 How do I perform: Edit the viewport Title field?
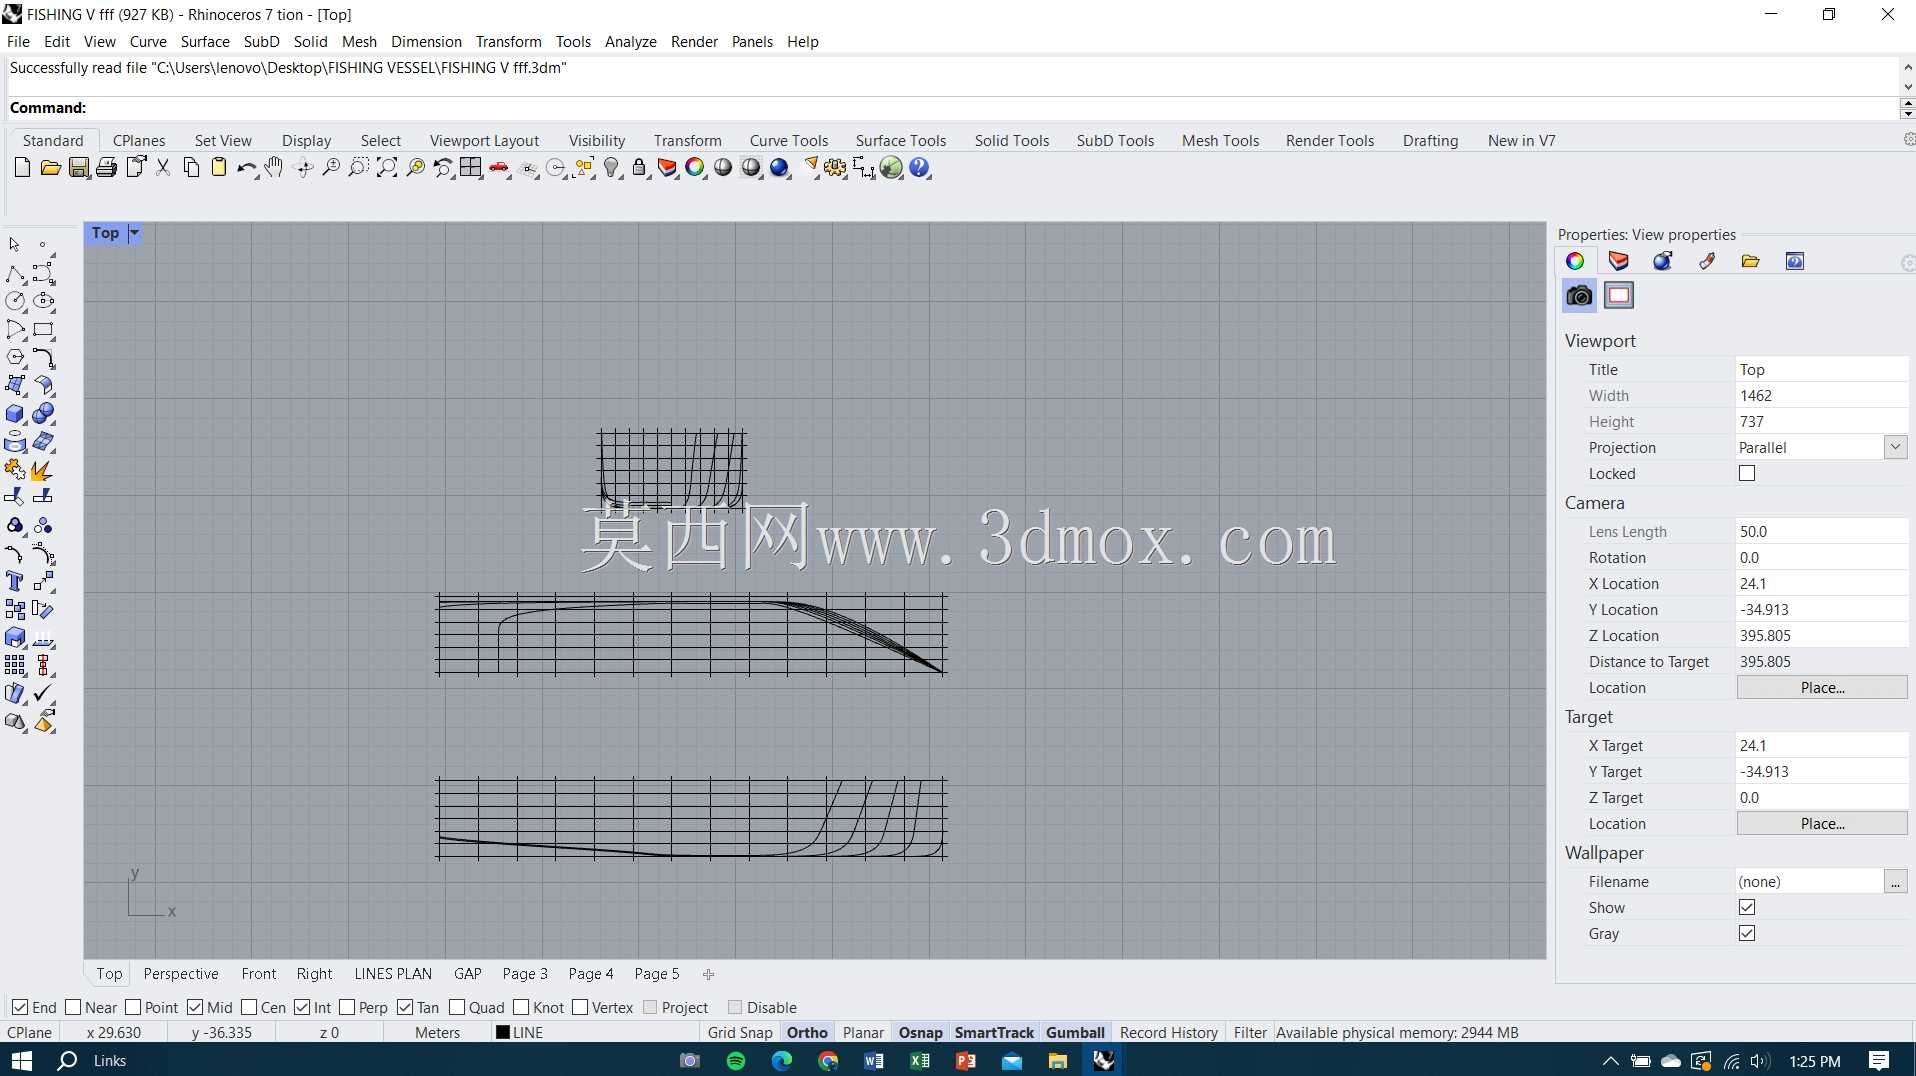click(x=1821, y=370)
